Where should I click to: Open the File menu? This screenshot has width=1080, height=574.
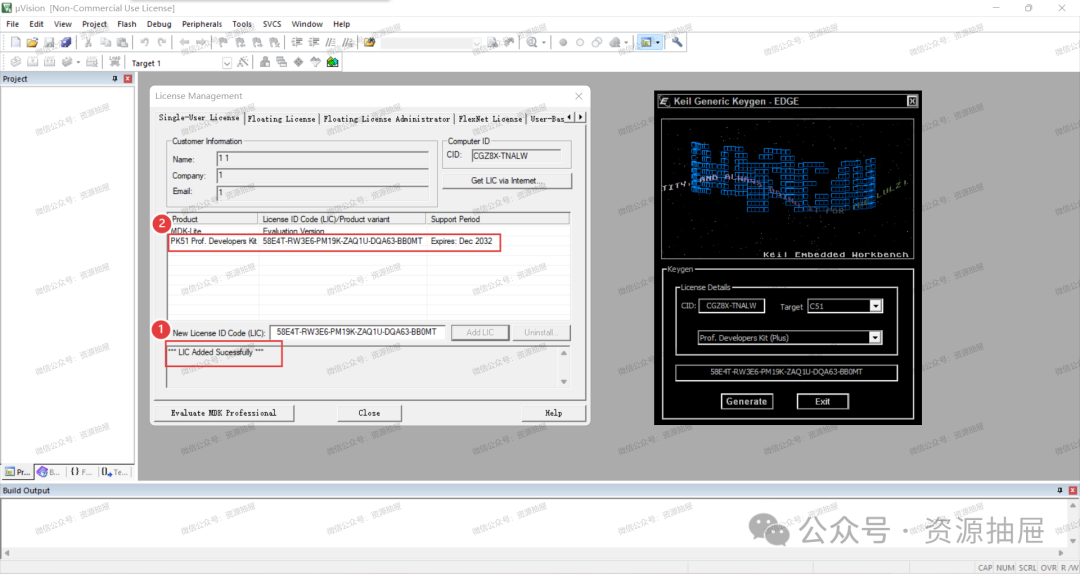coord(12,24)
